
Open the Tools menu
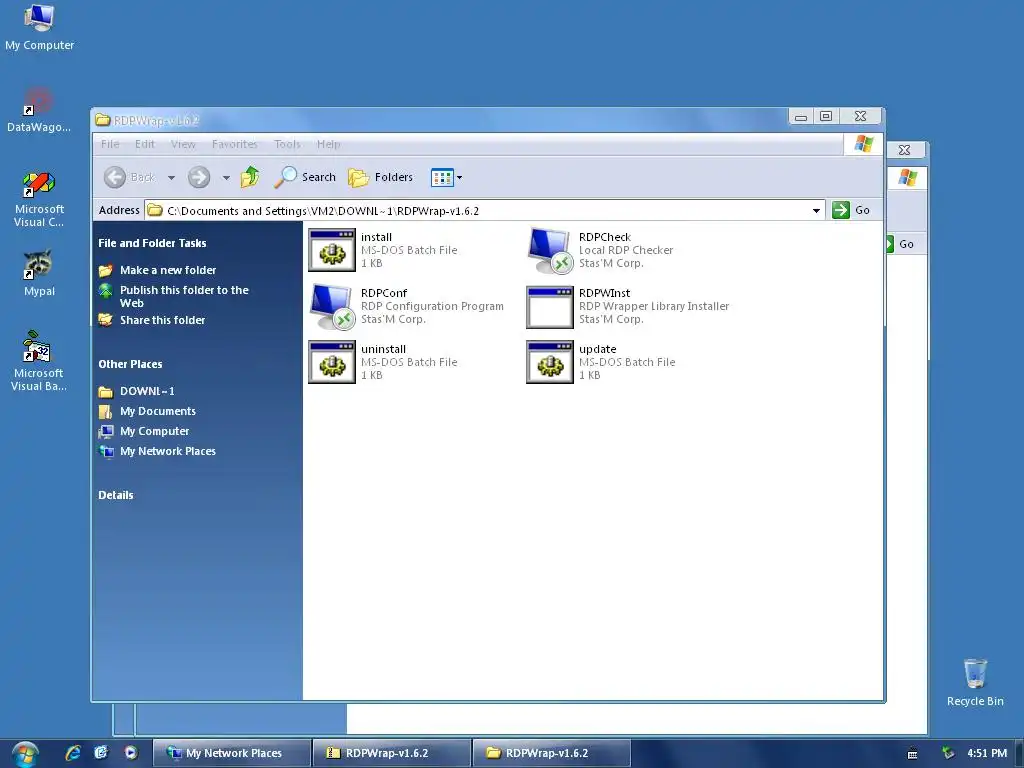(287, 144)
